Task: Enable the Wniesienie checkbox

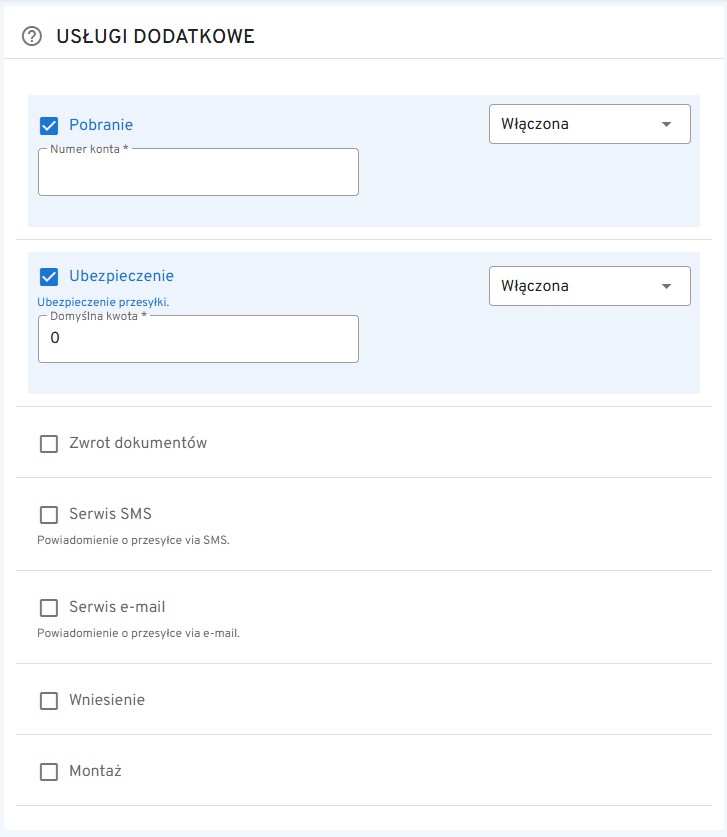Action: 49,701
